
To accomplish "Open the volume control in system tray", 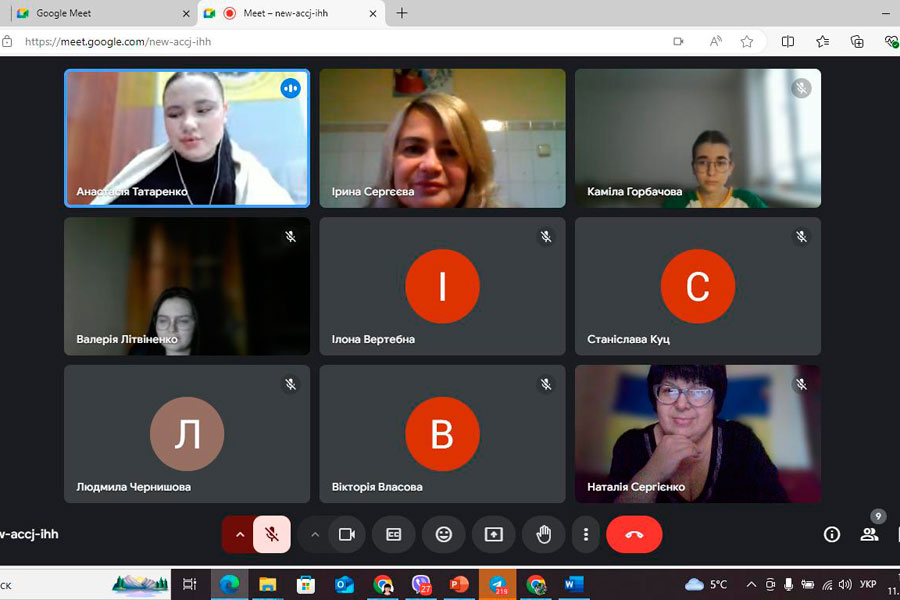I will tap(845, 584).
